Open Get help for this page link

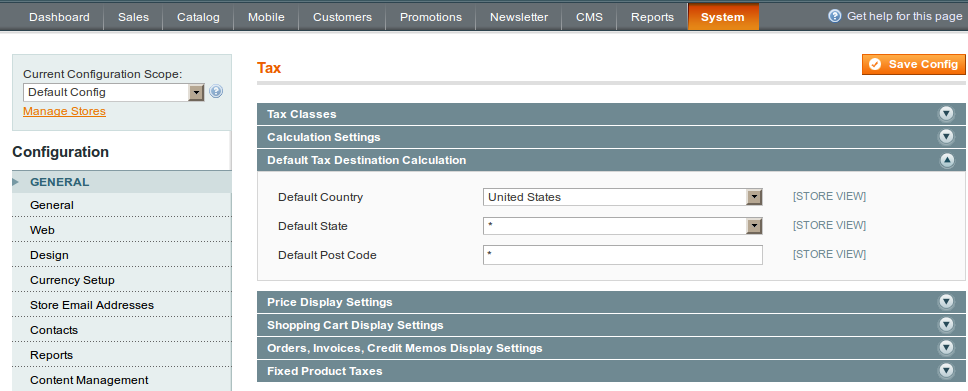[x=904, y=16]
